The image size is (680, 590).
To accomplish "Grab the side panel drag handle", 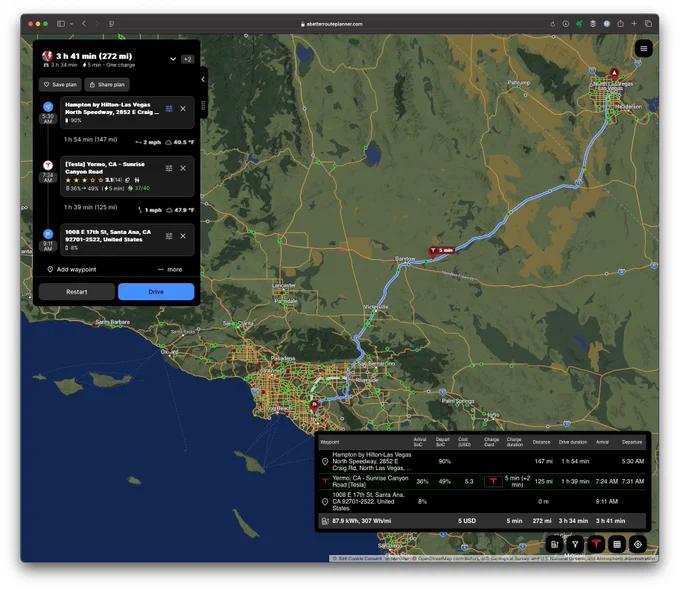I will 203,105.
